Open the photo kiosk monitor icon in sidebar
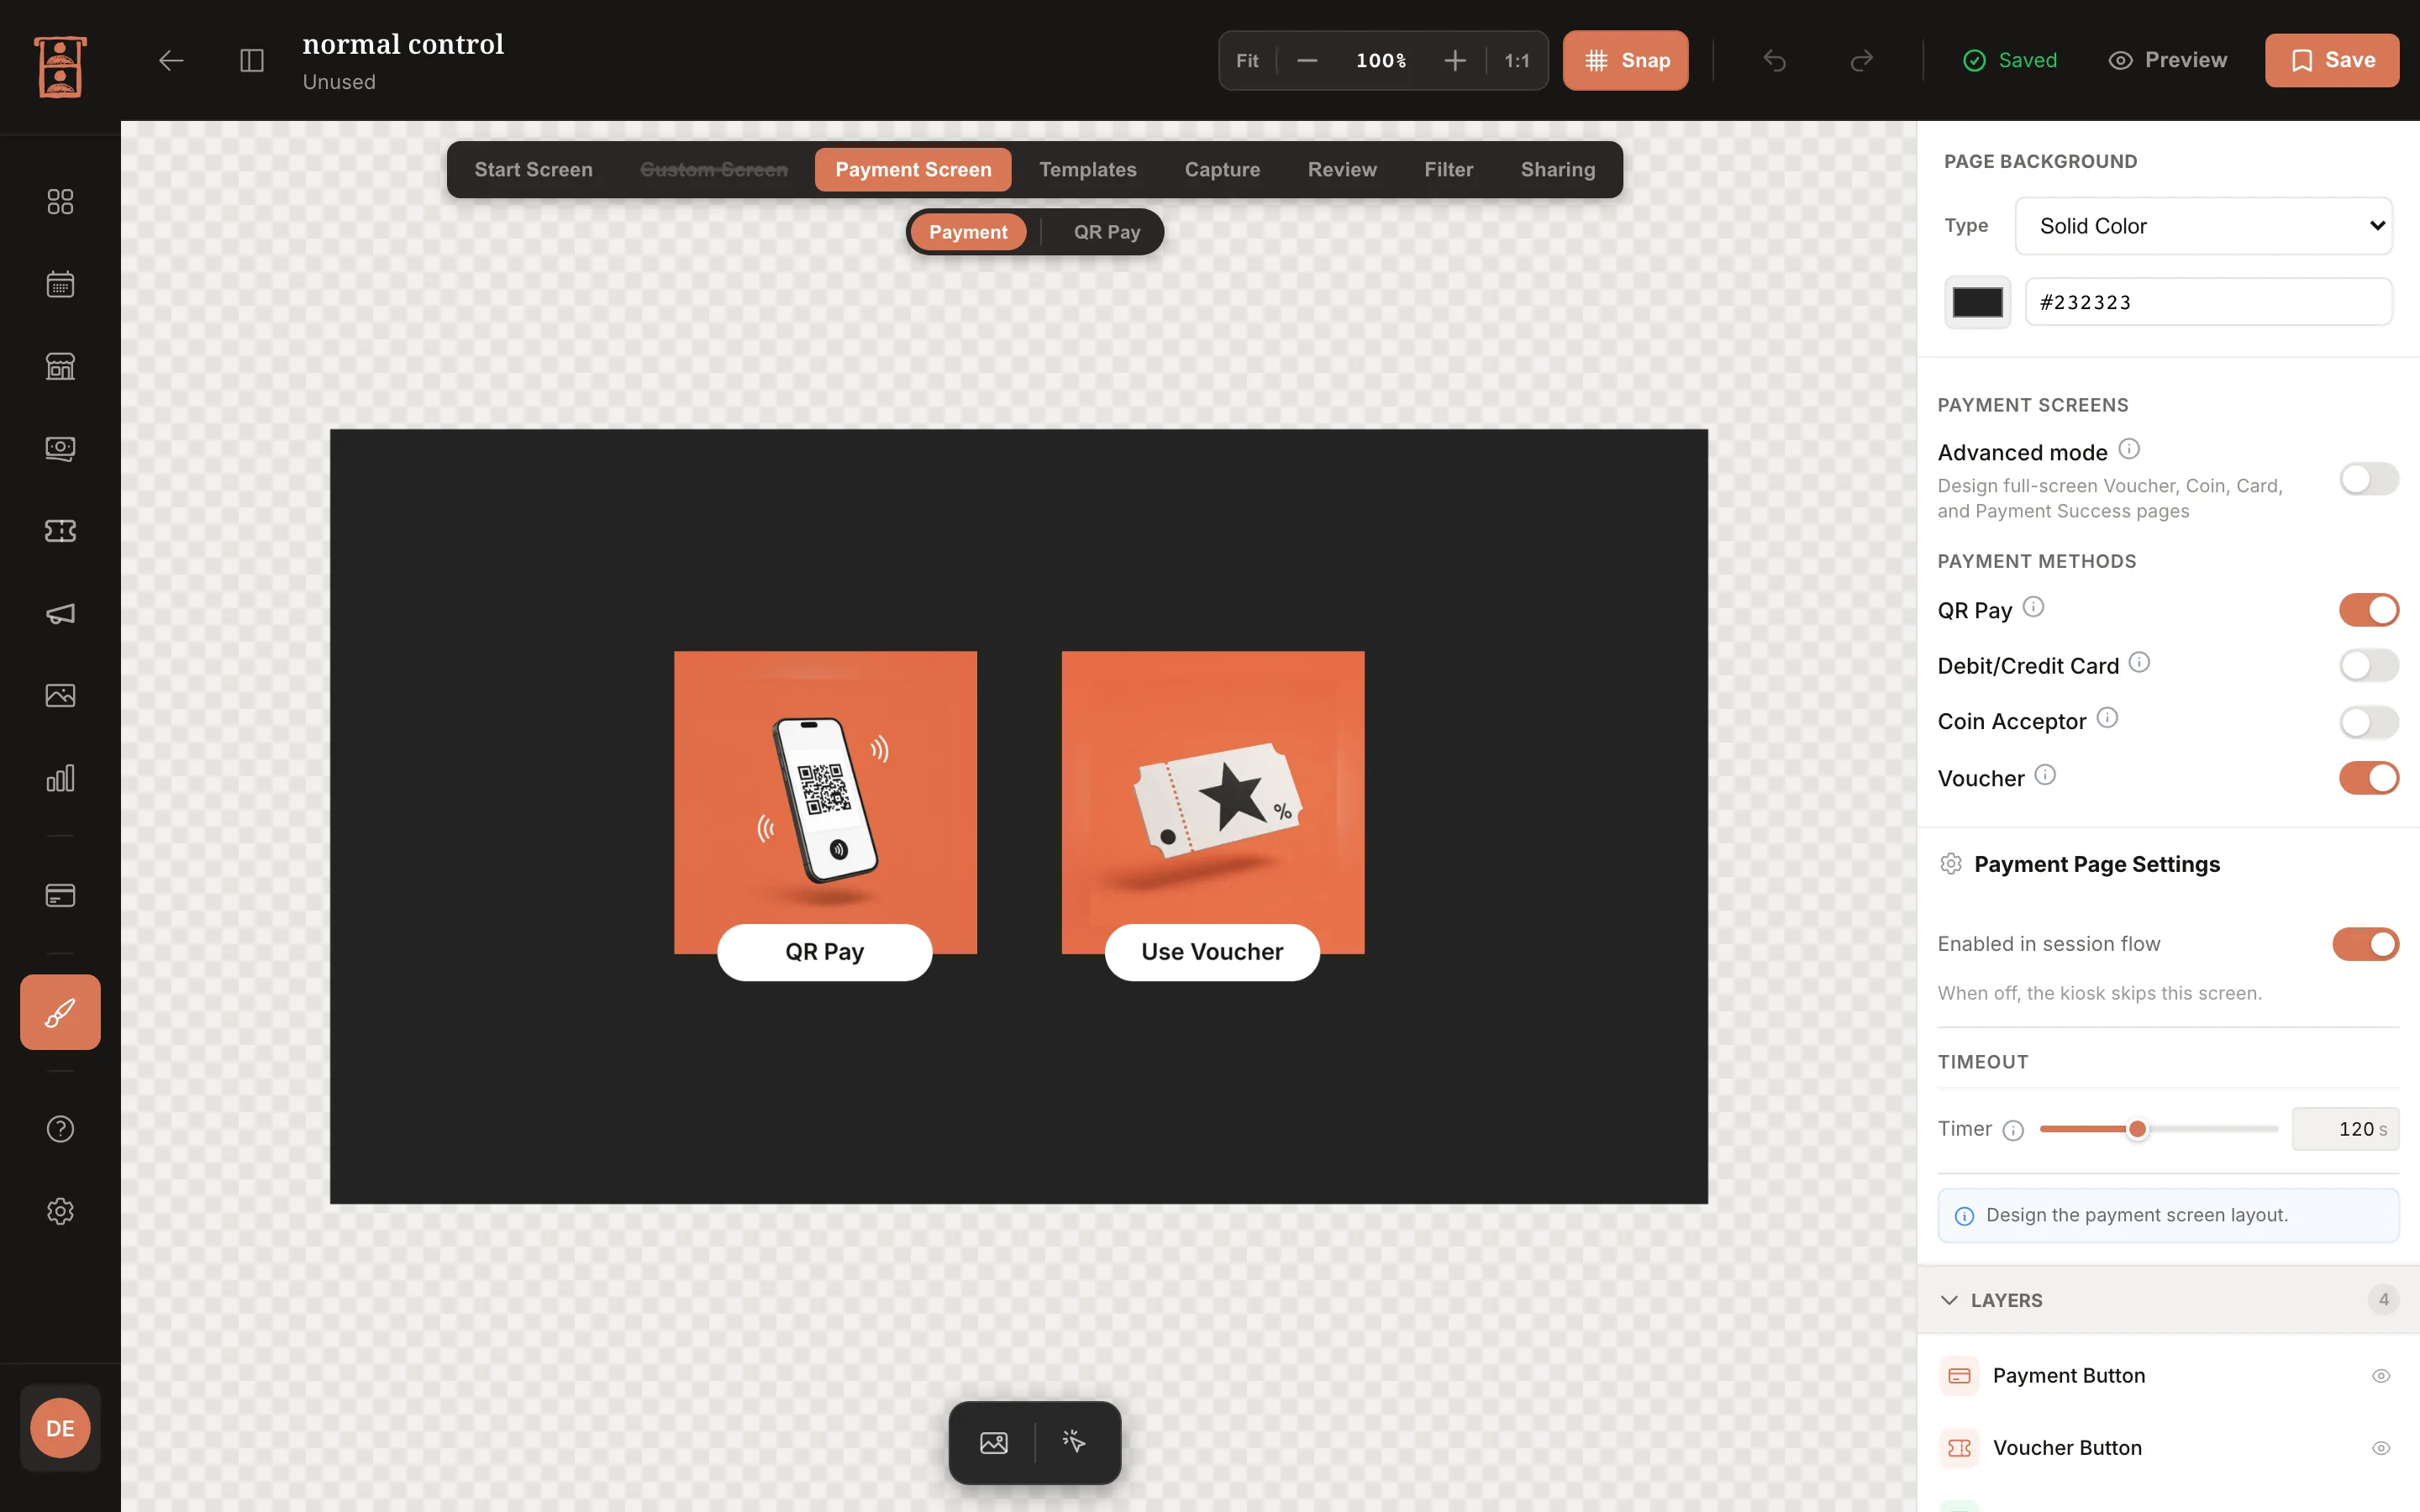The height and width of the screenshot is (1512, 2420). 60,448
